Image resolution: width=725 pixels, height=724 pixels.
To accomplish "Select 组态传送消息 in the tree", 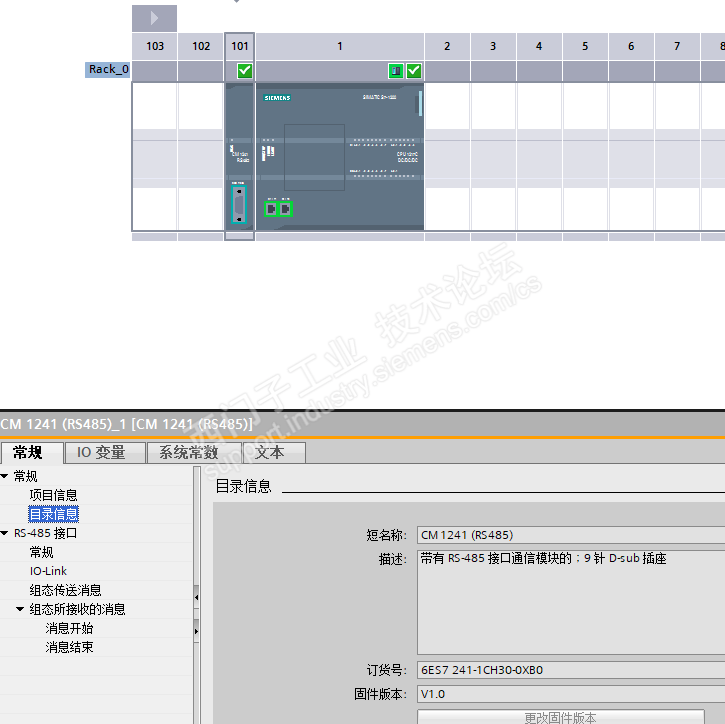I will (x=65, y=590).
